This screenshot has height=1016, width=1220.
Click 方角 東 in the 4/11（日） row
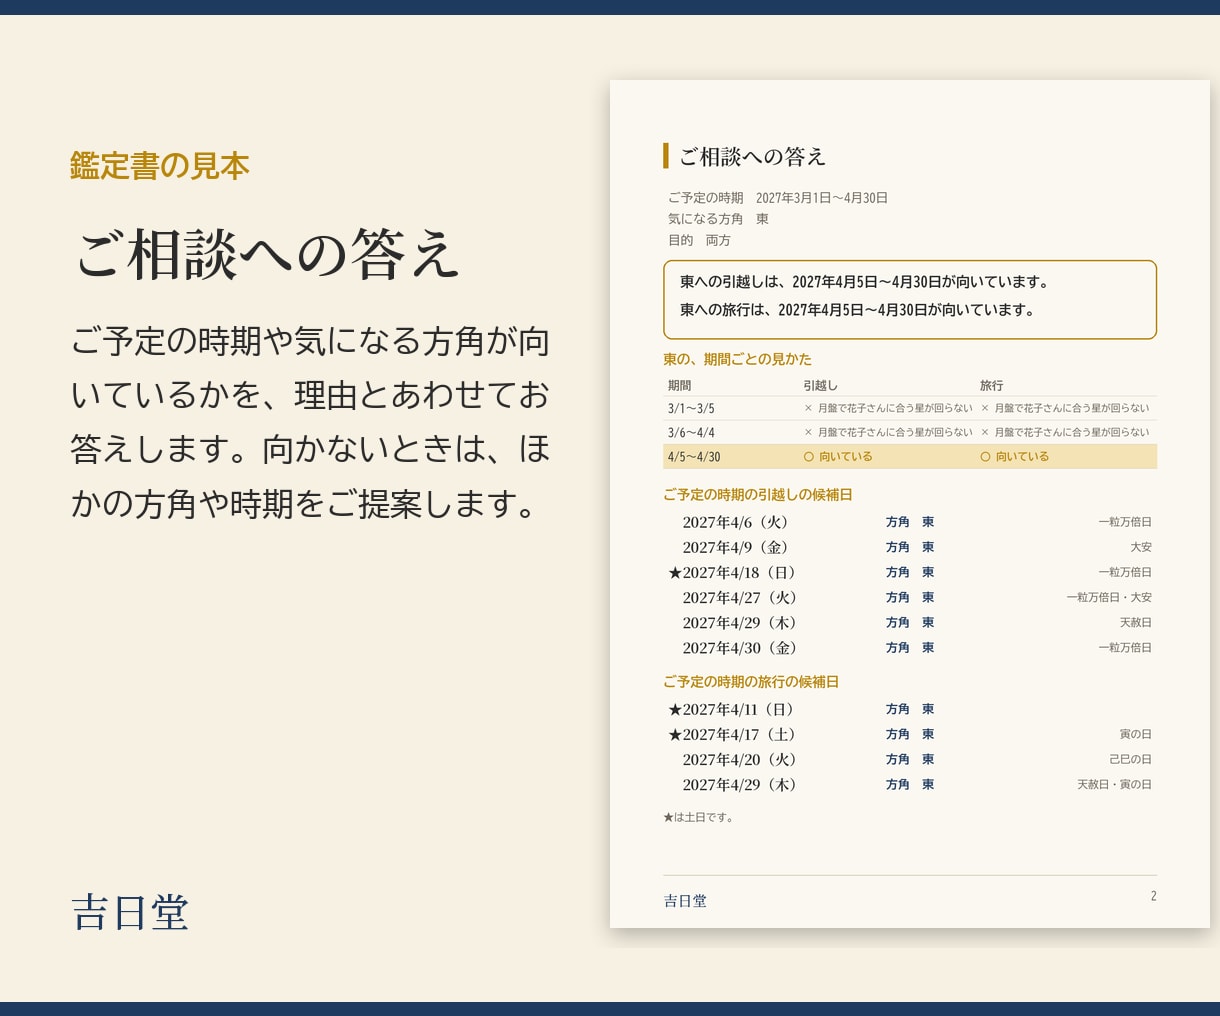pyautogui.click(x=910, y=709)
